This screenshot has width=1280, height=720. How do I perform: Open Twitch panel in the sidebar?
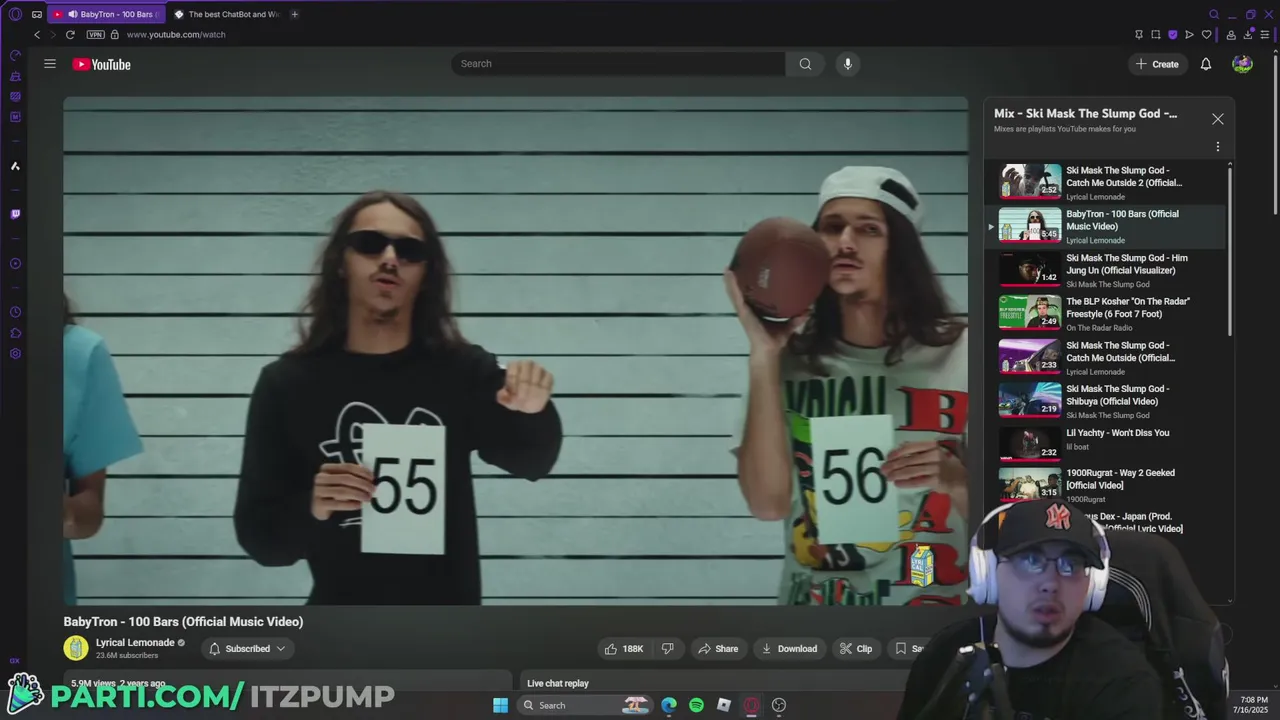[15, 214]
